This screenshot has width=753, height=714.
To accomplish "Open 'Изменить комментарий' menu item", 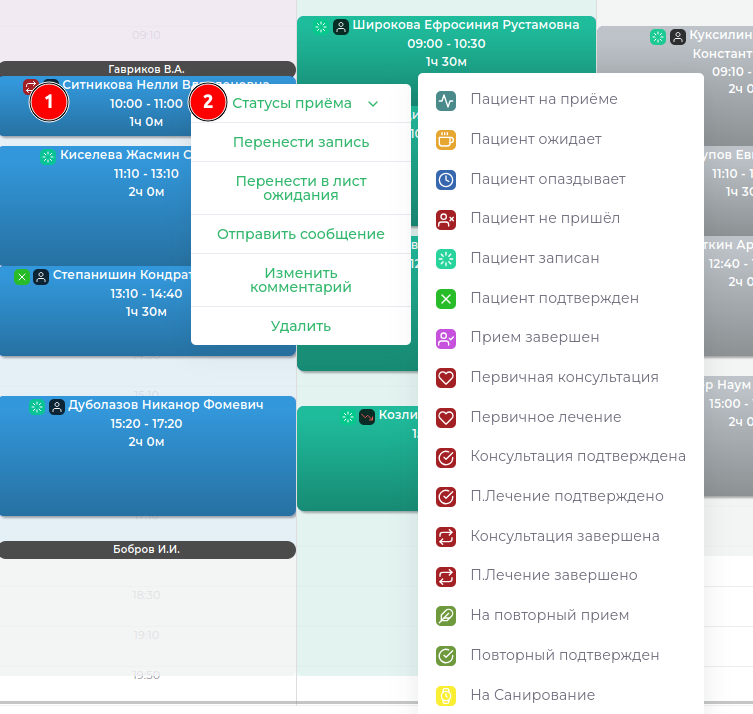I will pos(301,280).
